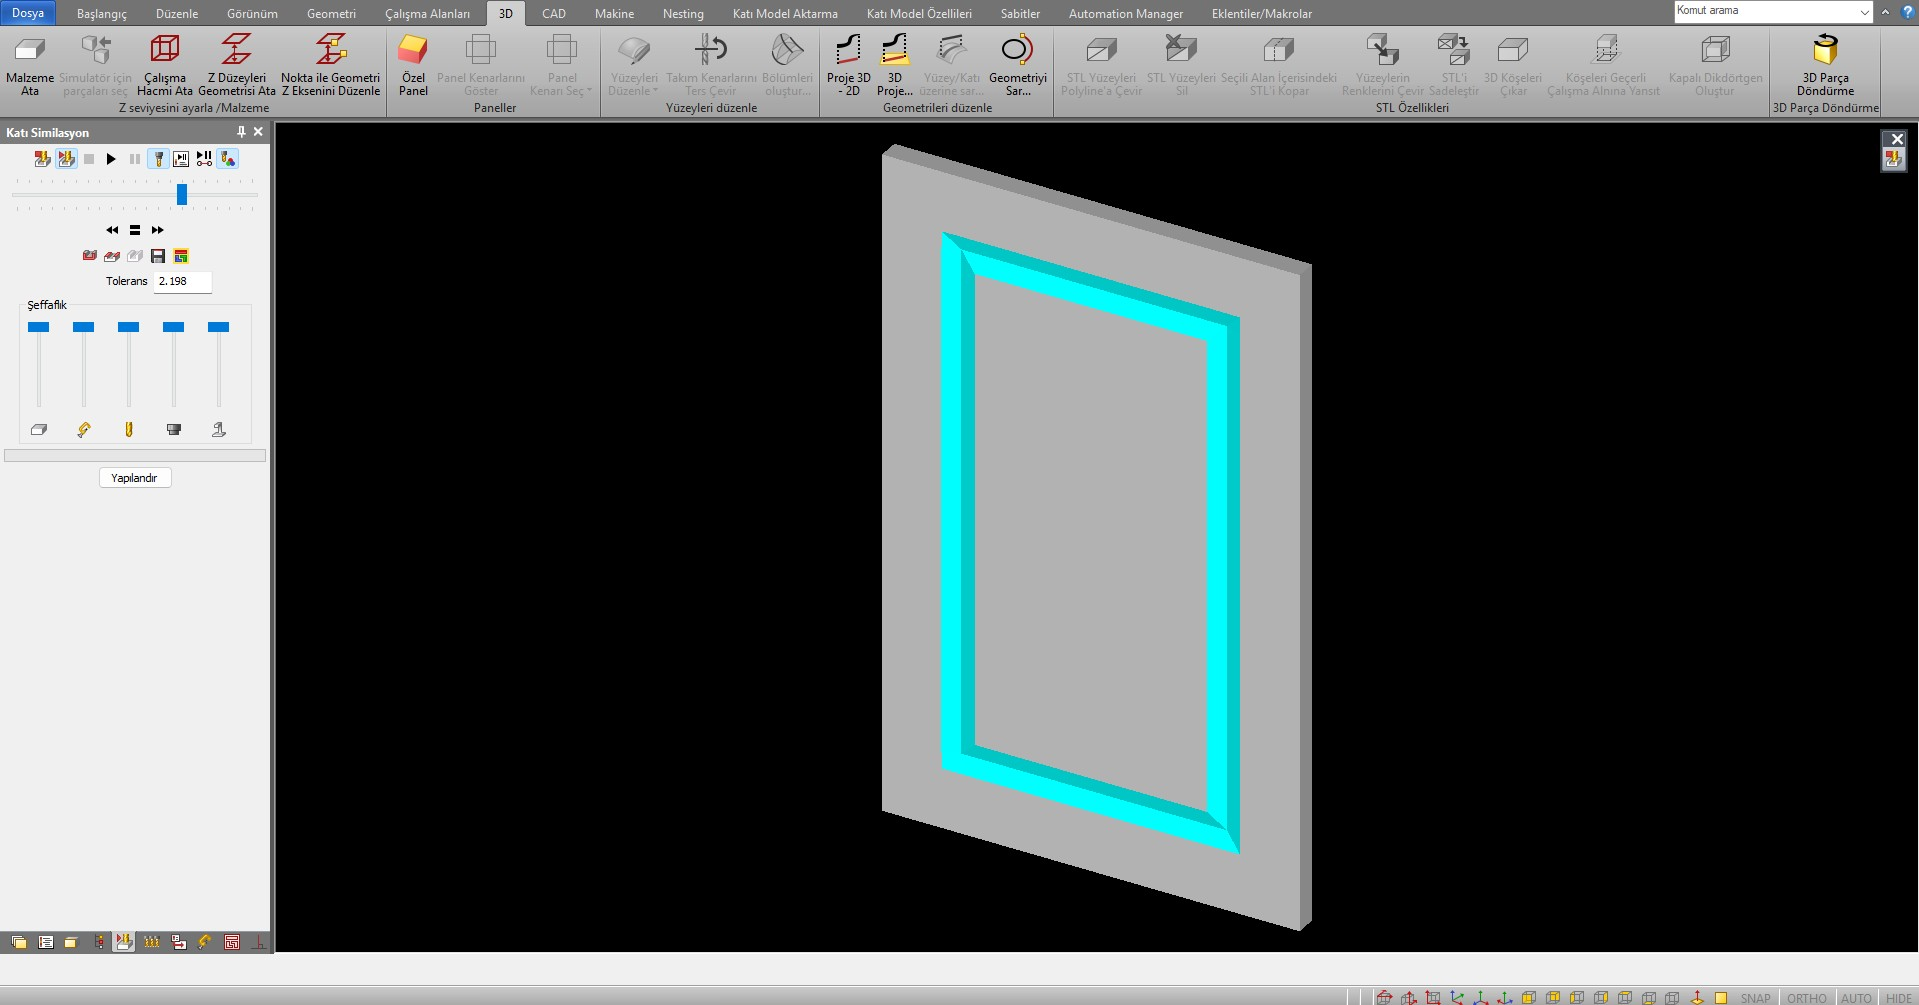Expand the Komut arama dropdown

tap(1864, 12)
